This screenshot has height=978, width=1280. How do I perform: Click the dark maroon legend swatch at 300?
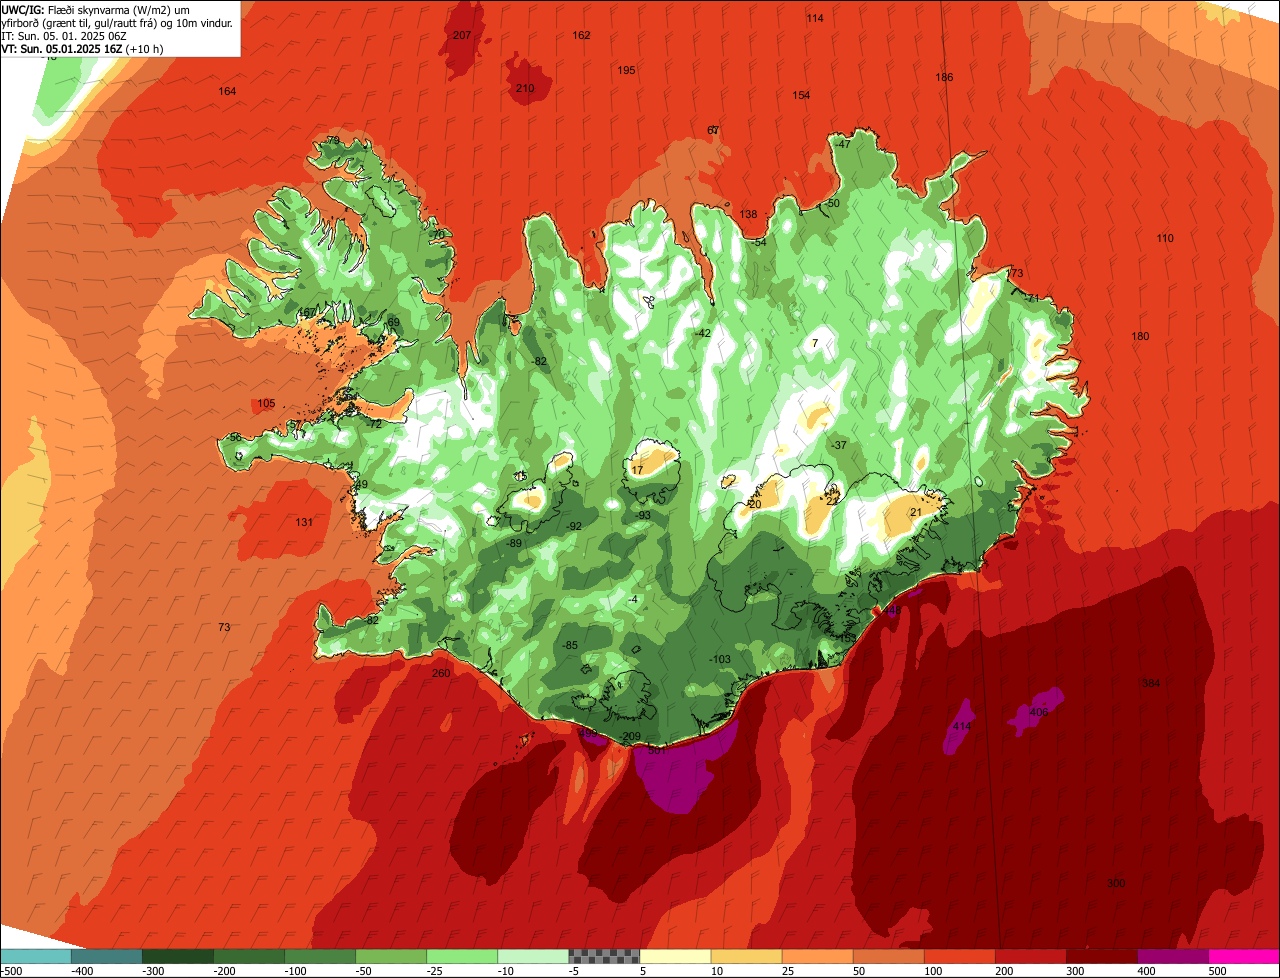pyautogui.click(x=1101, y=956)
